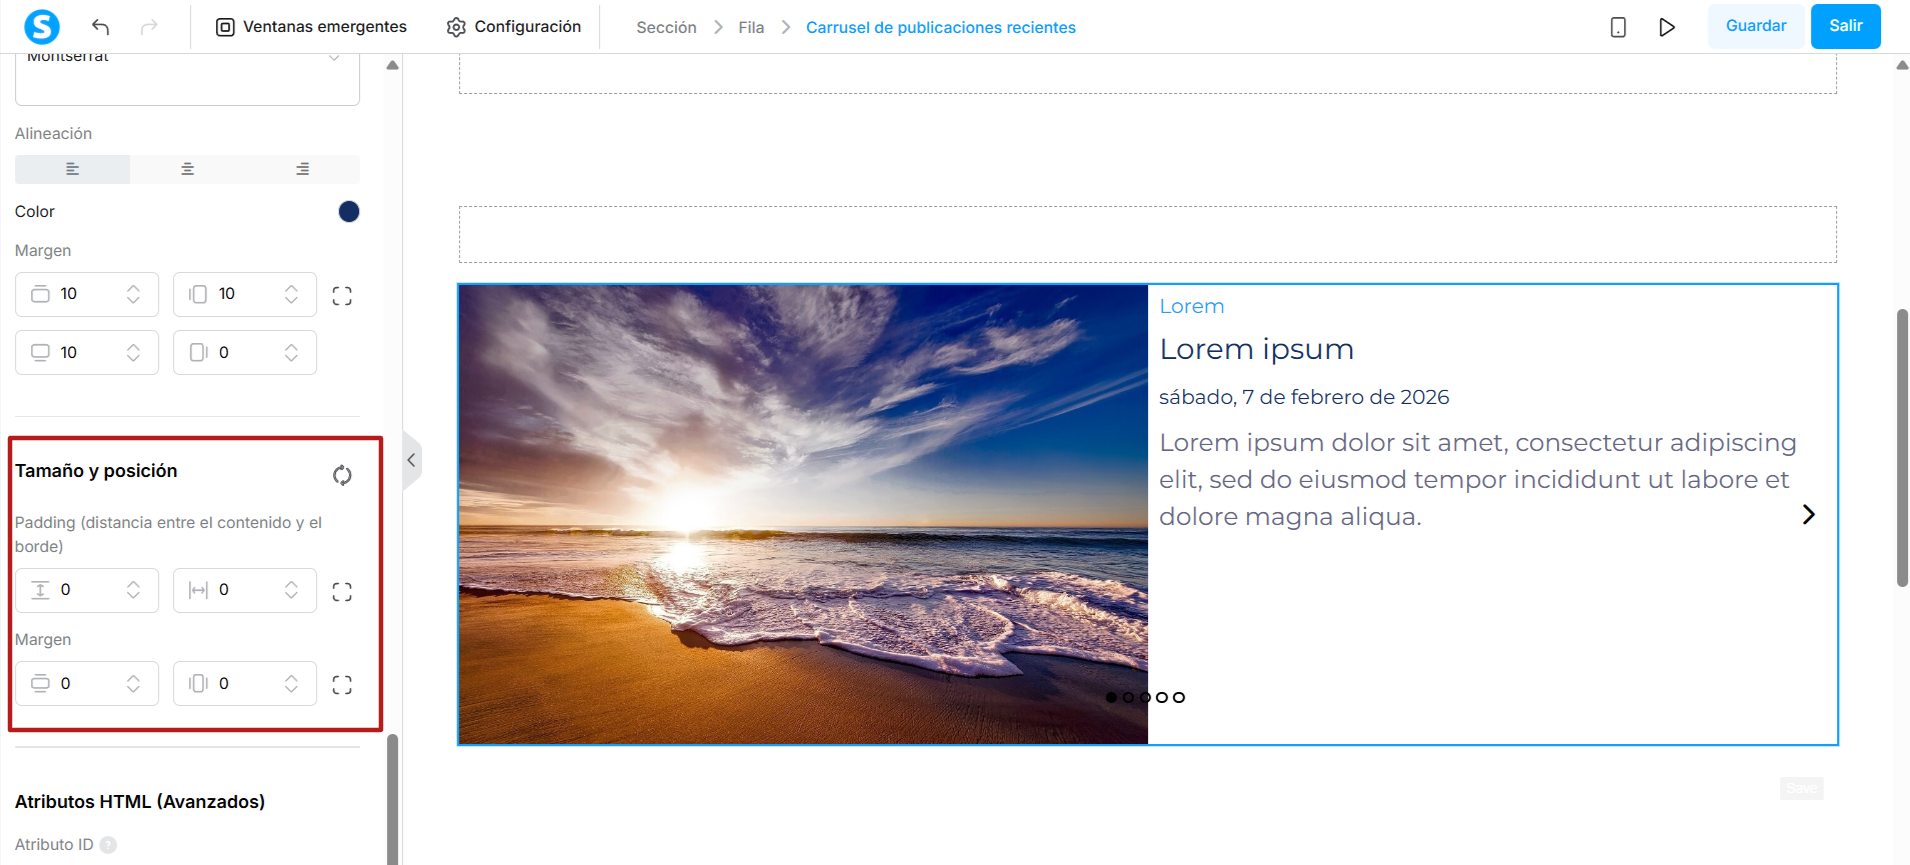Click the Guardar button
This screenshot has width=1910, height=865.
(x=1756, y=26)
